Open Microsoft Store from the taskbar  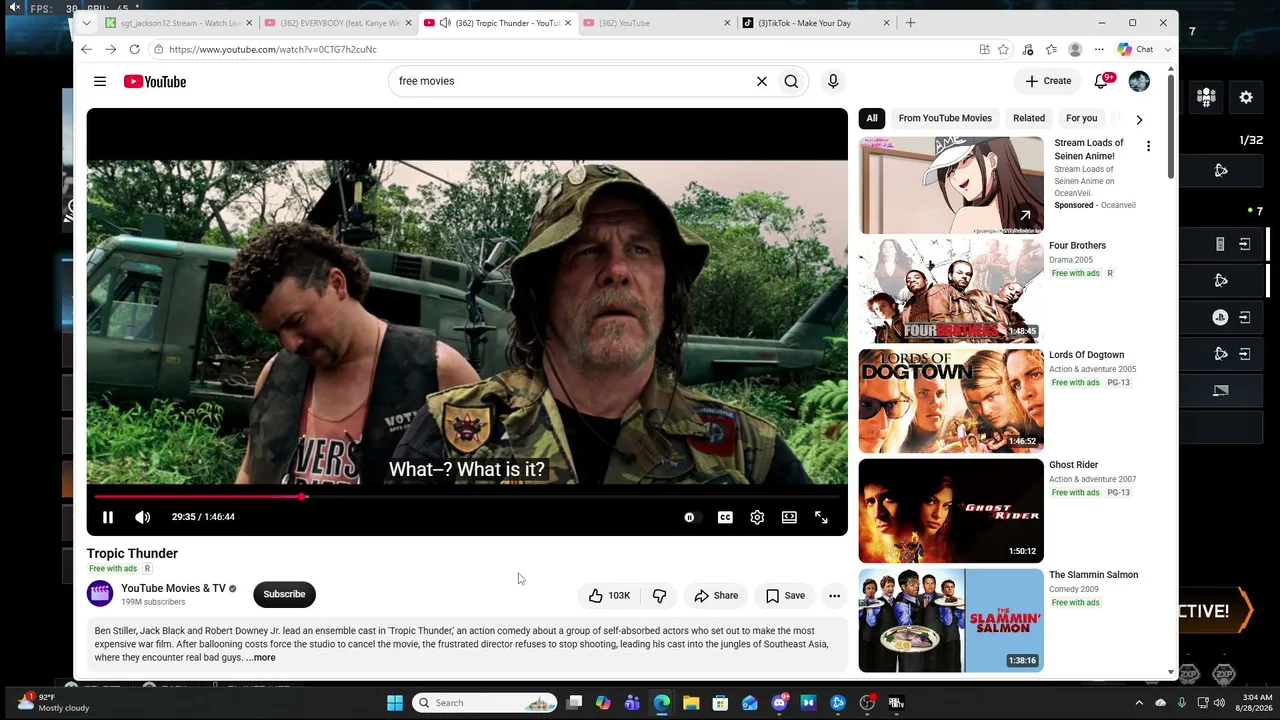point(720,703)
